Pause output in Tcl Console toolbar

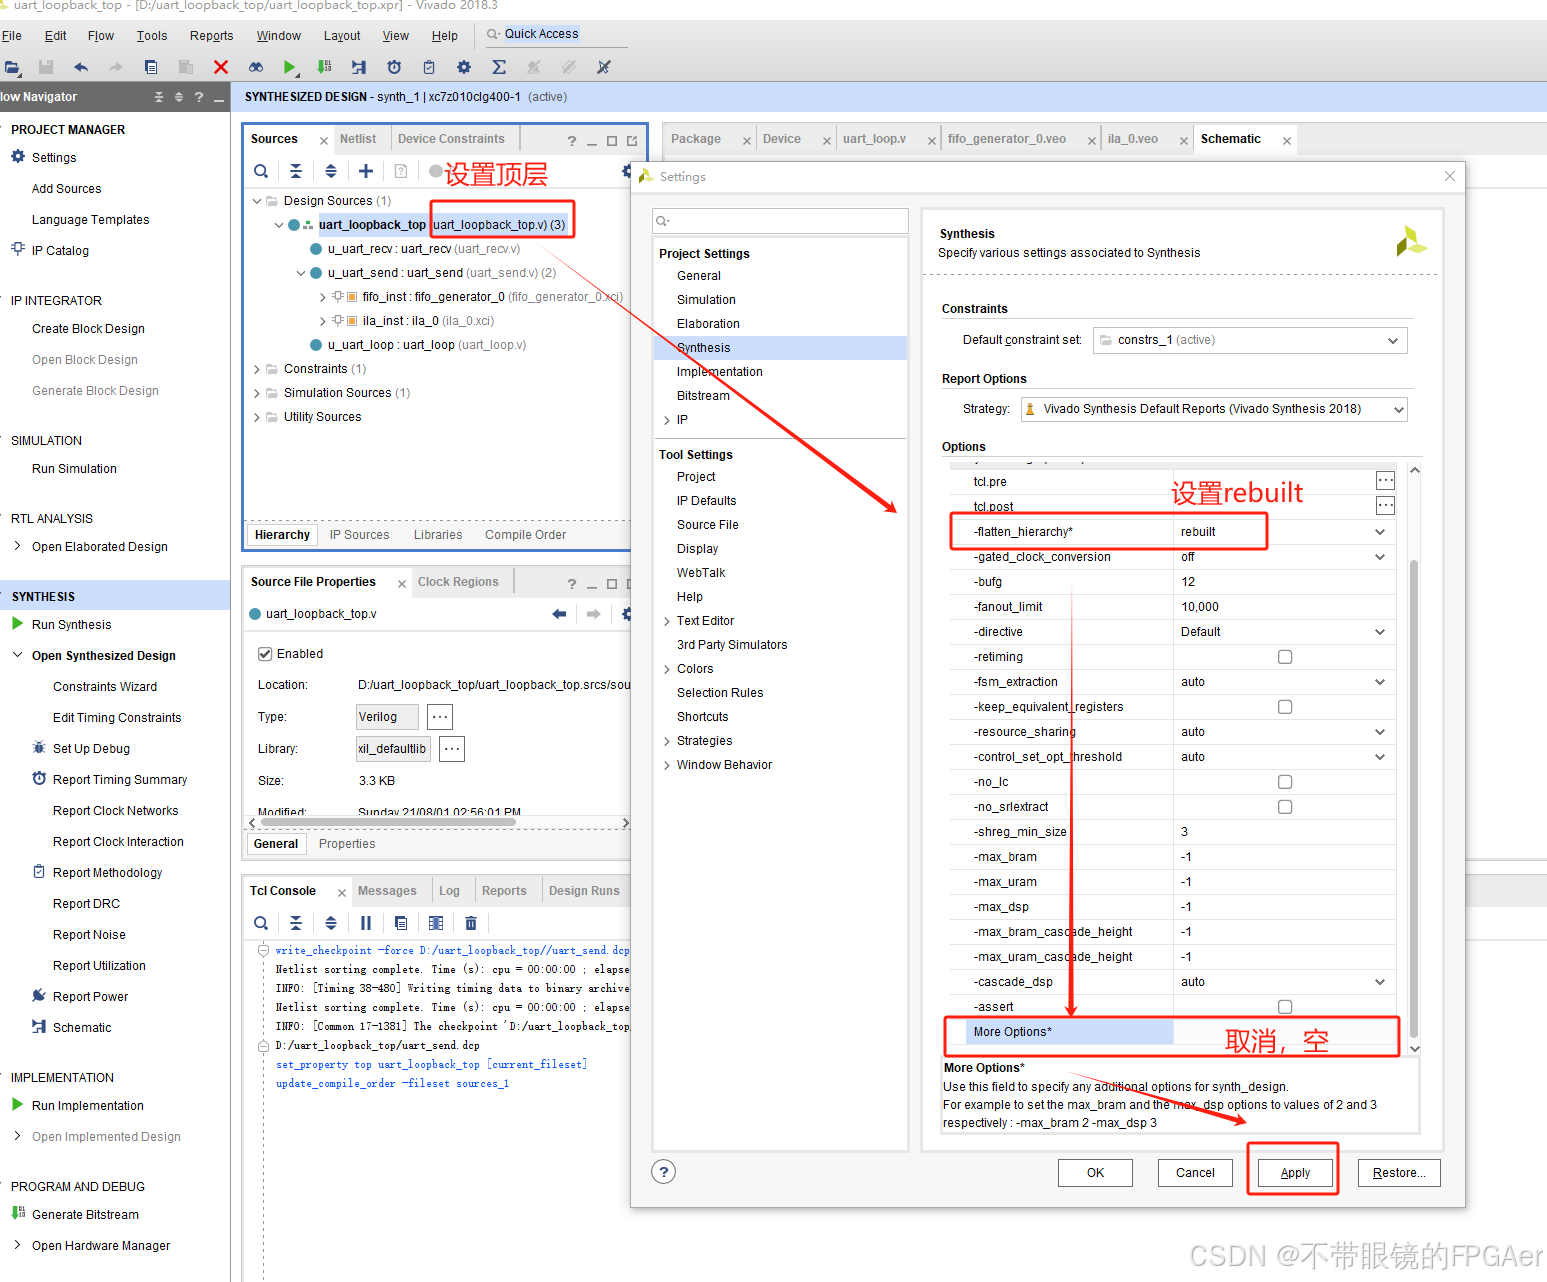tap(366, 923)
